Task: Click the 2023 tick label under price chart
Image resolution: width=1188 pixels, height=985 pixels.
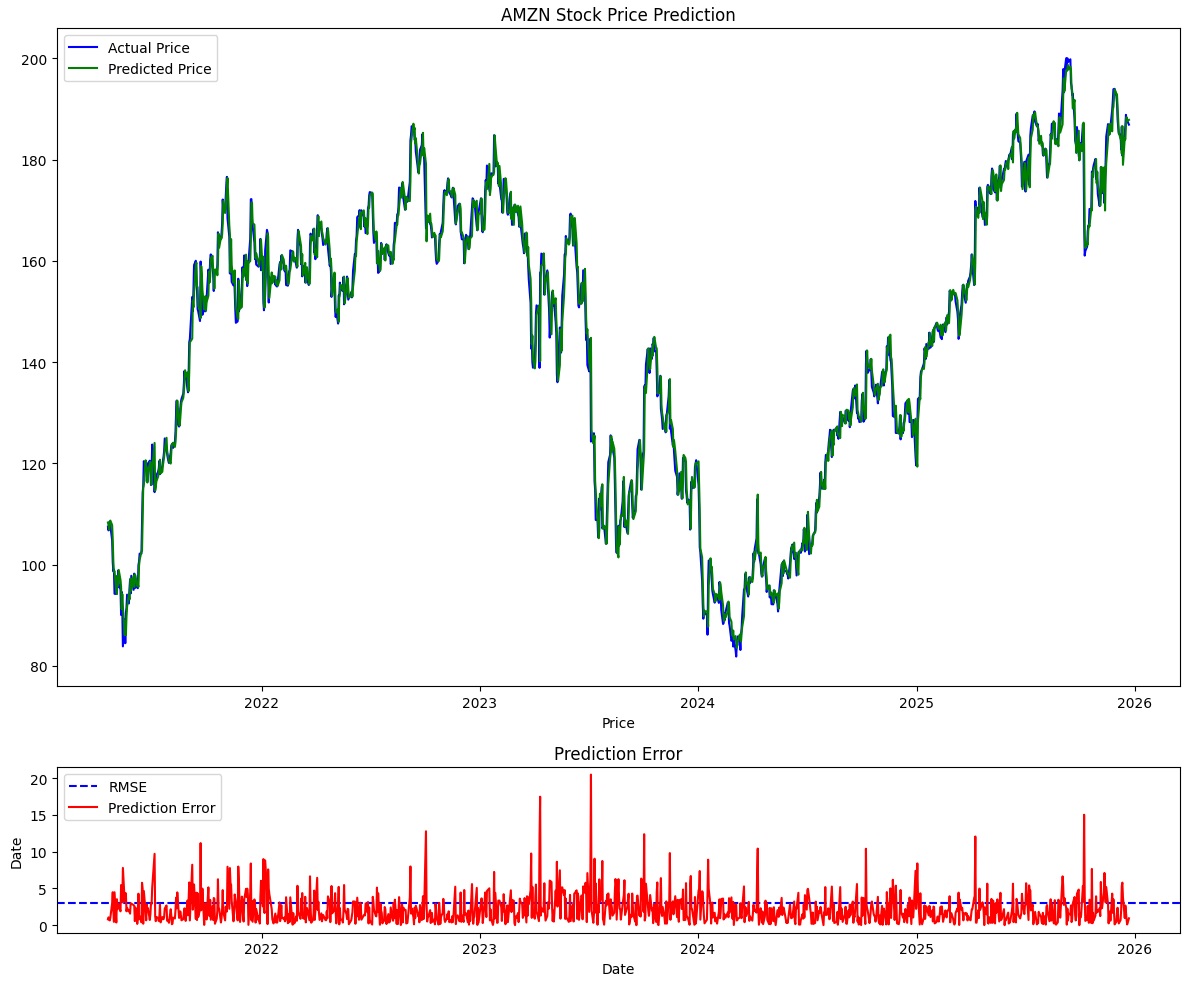Action: [480, 703]
